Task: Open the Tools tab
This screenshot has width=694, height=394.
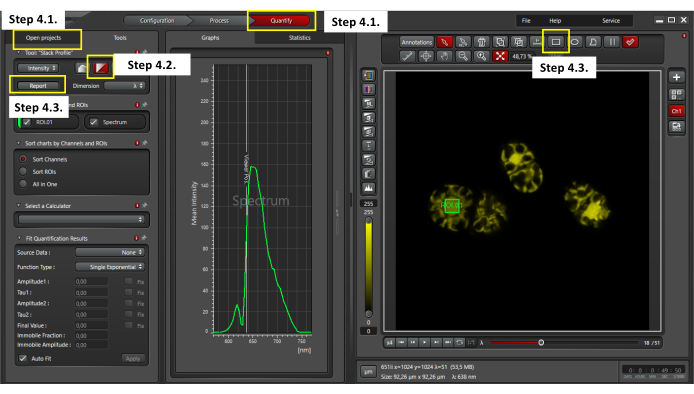Action: [120, 38]
